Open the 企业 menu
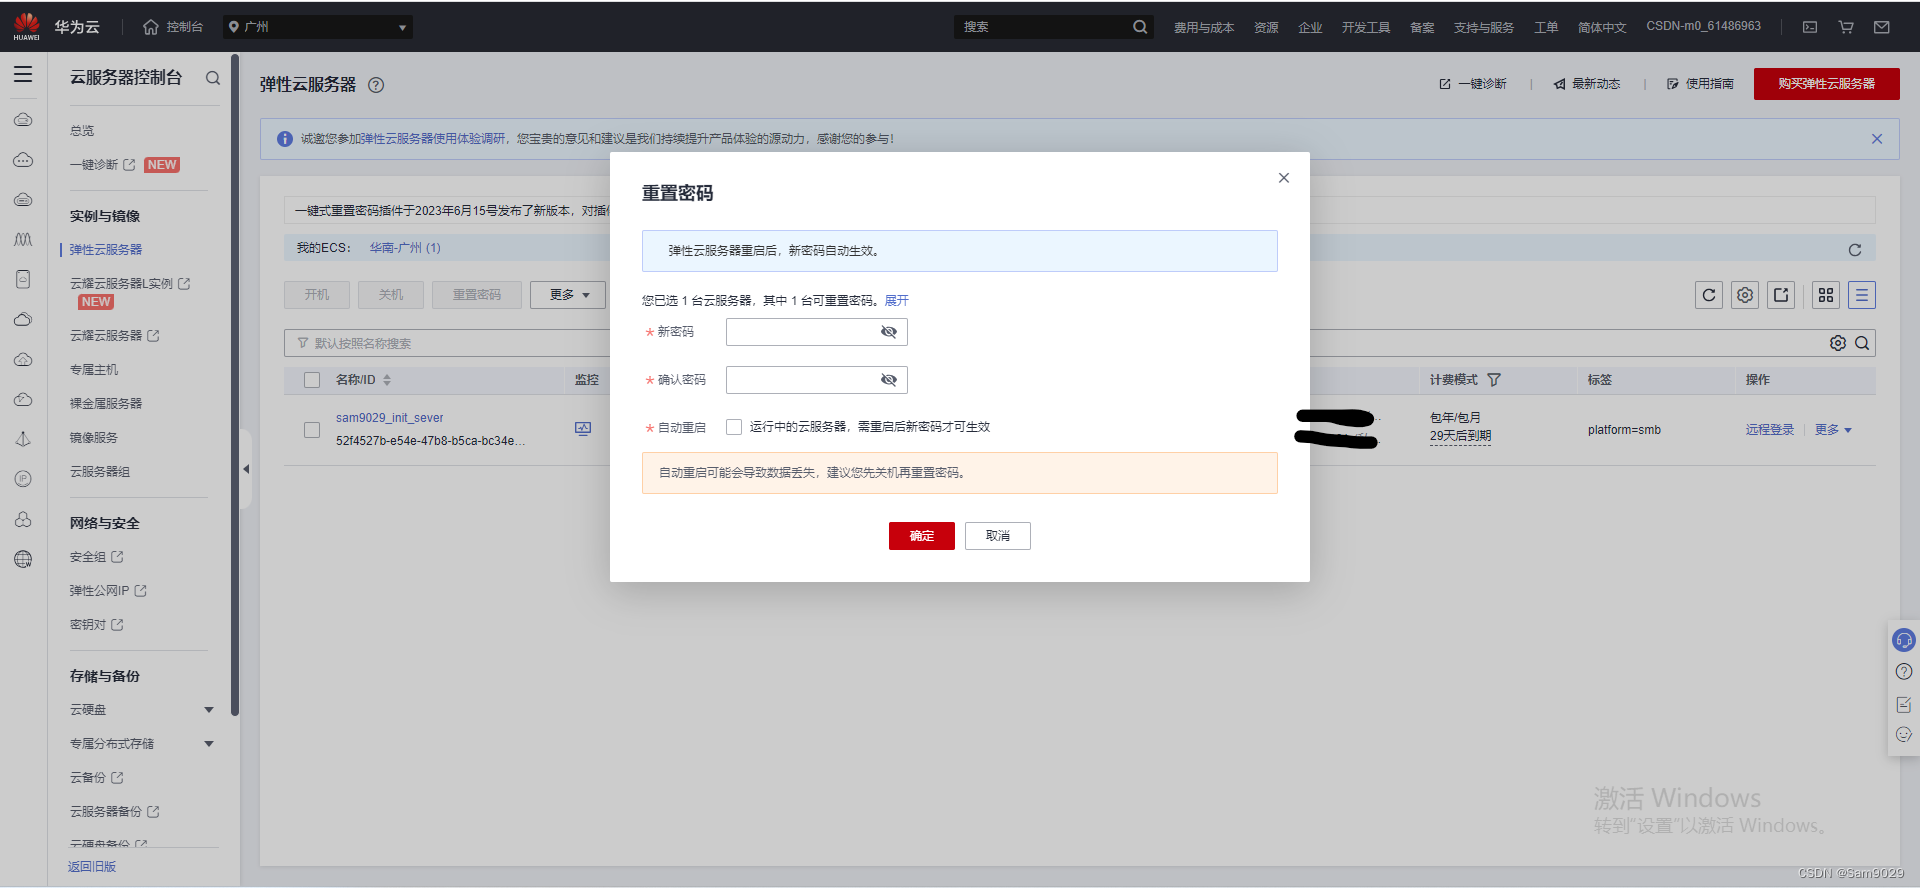Viewport: 1920px width, 888px height. [x=1310, y=27]
